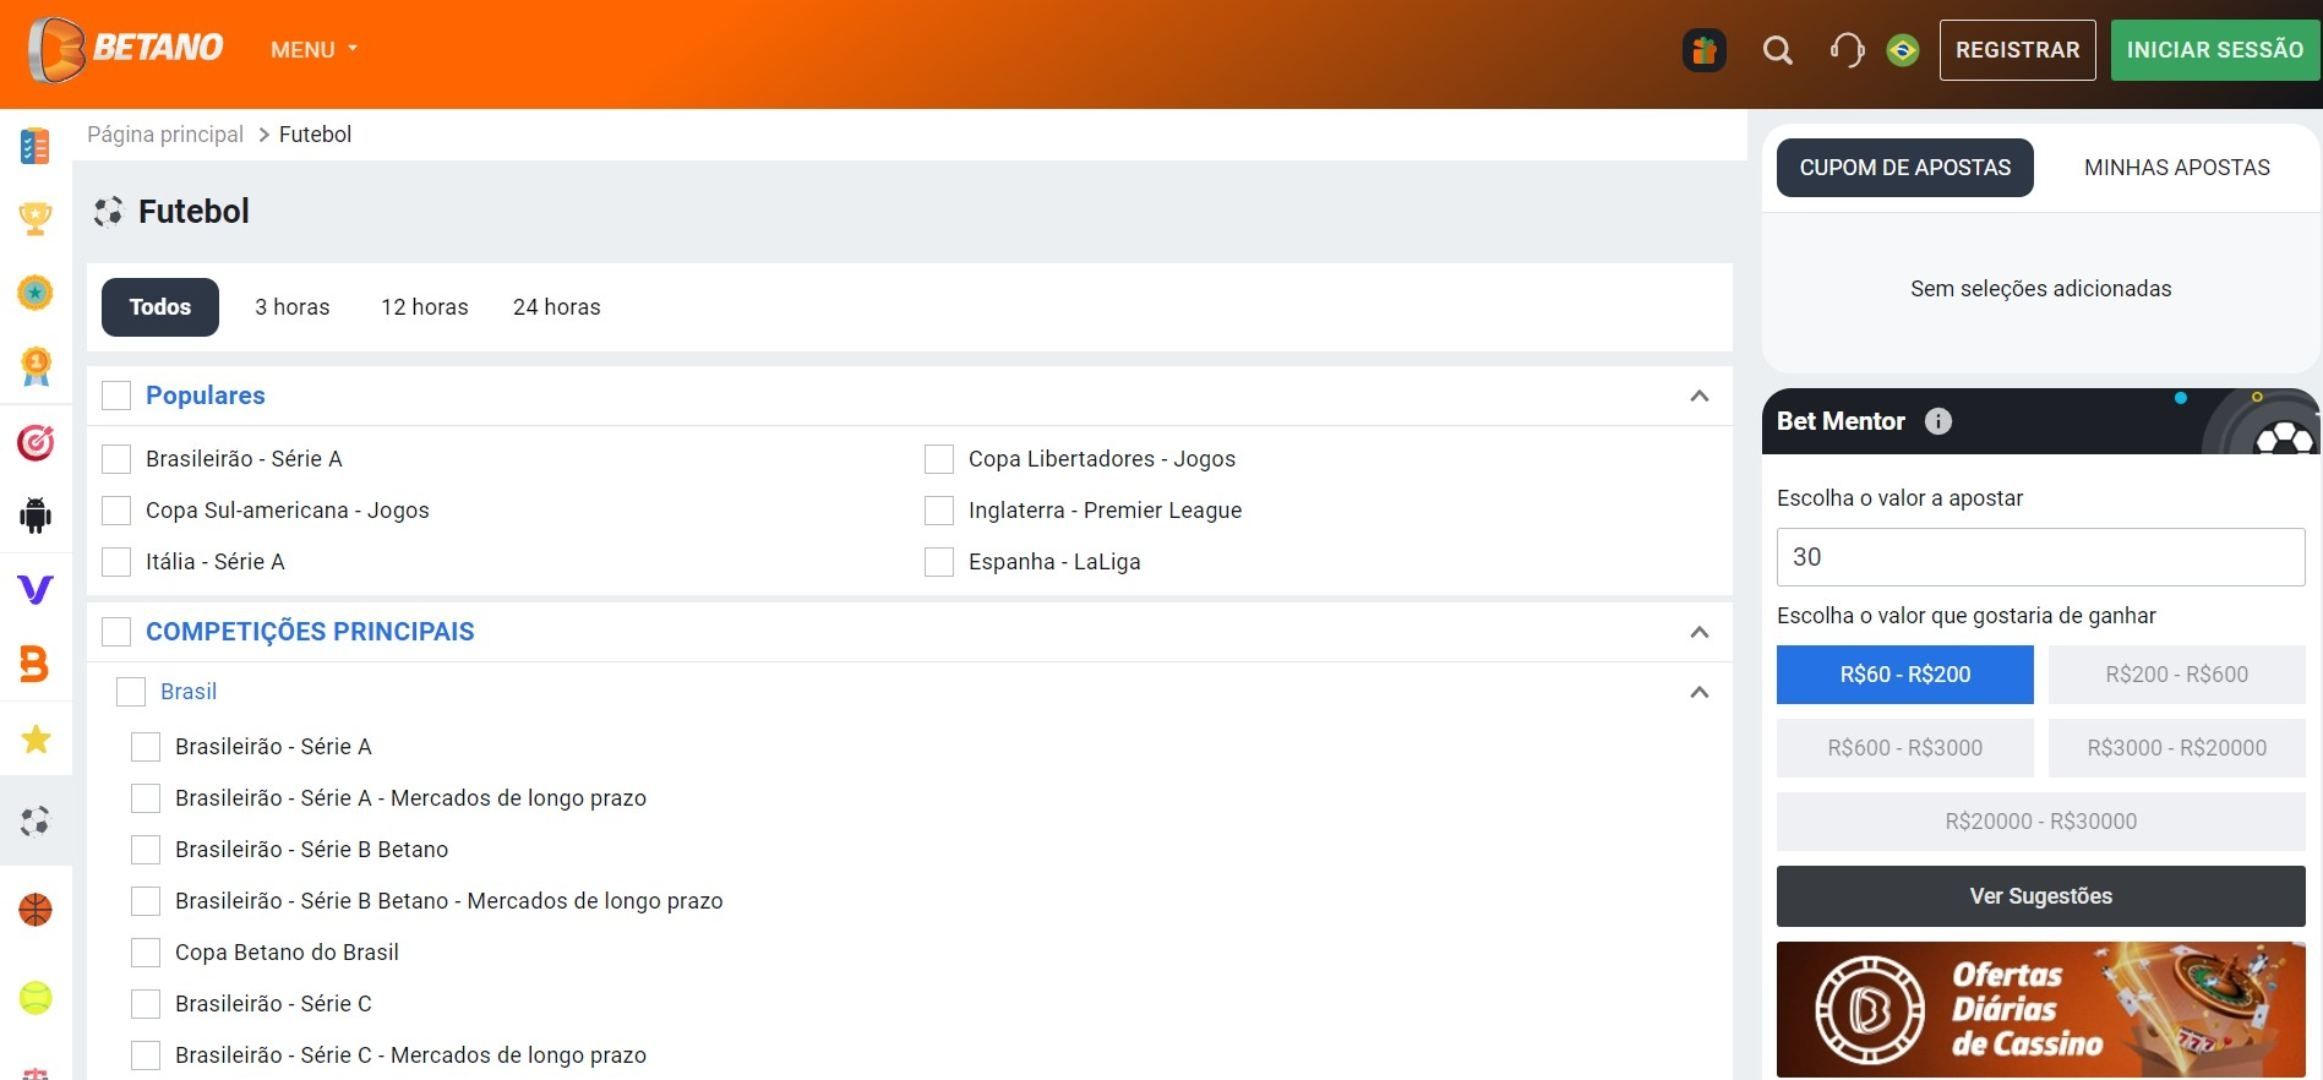Open the orange B sidebar icon
This screenshot has width=2323, height=1080.
(35, 663)
